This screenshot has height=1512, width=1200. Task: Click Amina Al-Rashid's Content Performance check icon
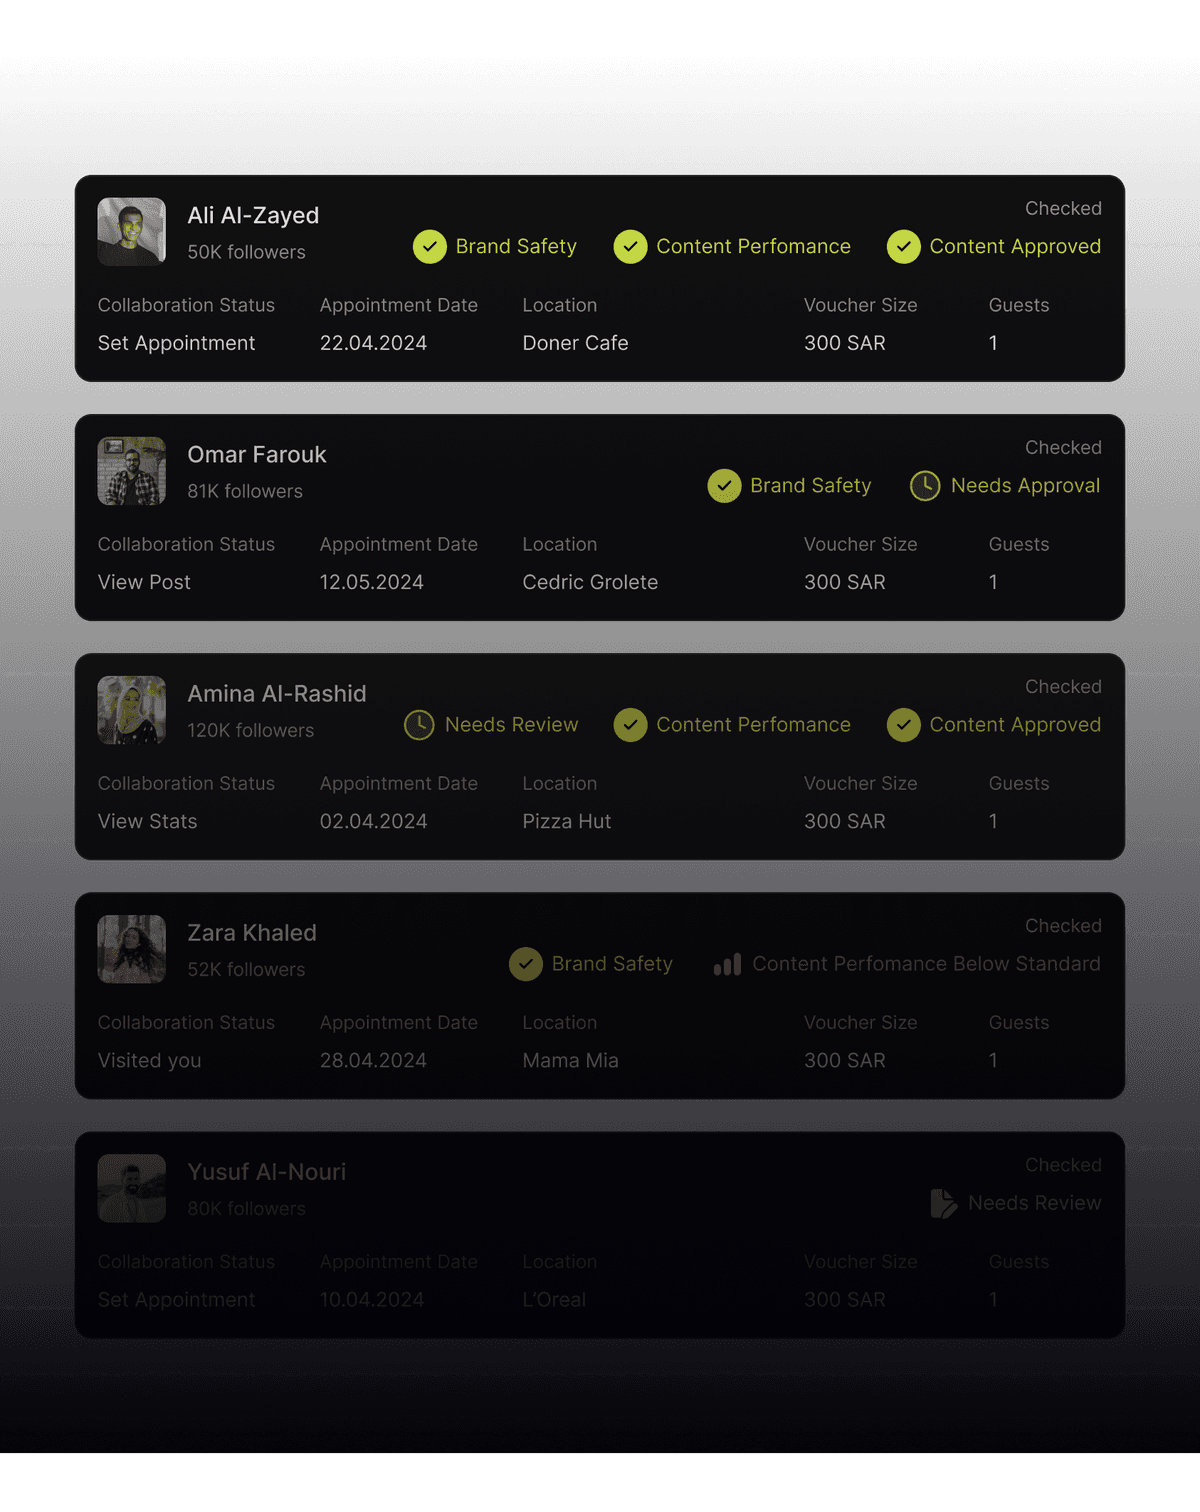[x=630, y=725]
